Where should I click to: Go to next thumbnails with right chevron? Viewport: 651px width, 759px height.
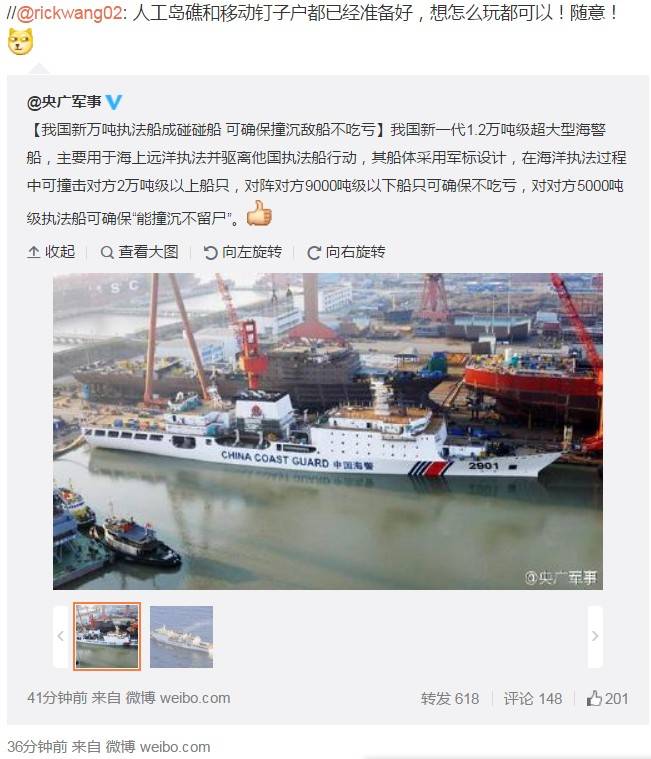(x=595, y=637)
